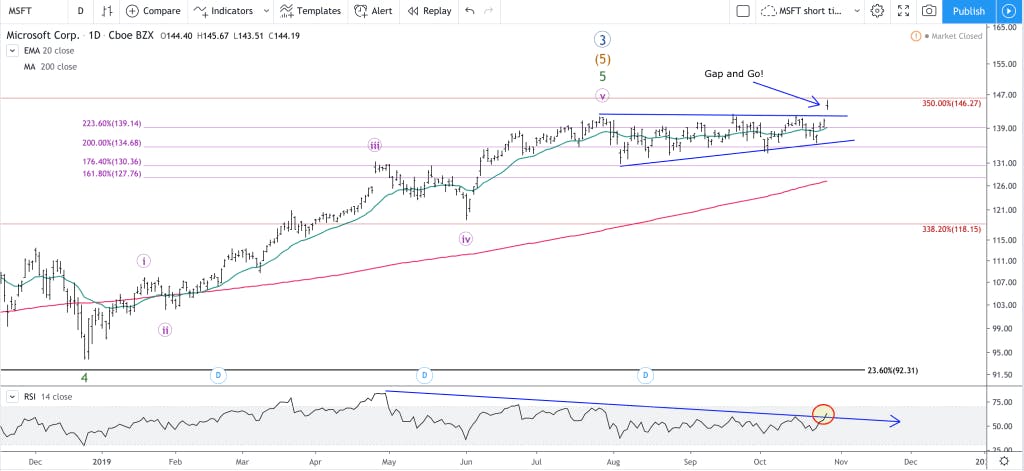1024x471 pixels.
Task: Select the circled wave iii label
Action: (x=374, y=145)
